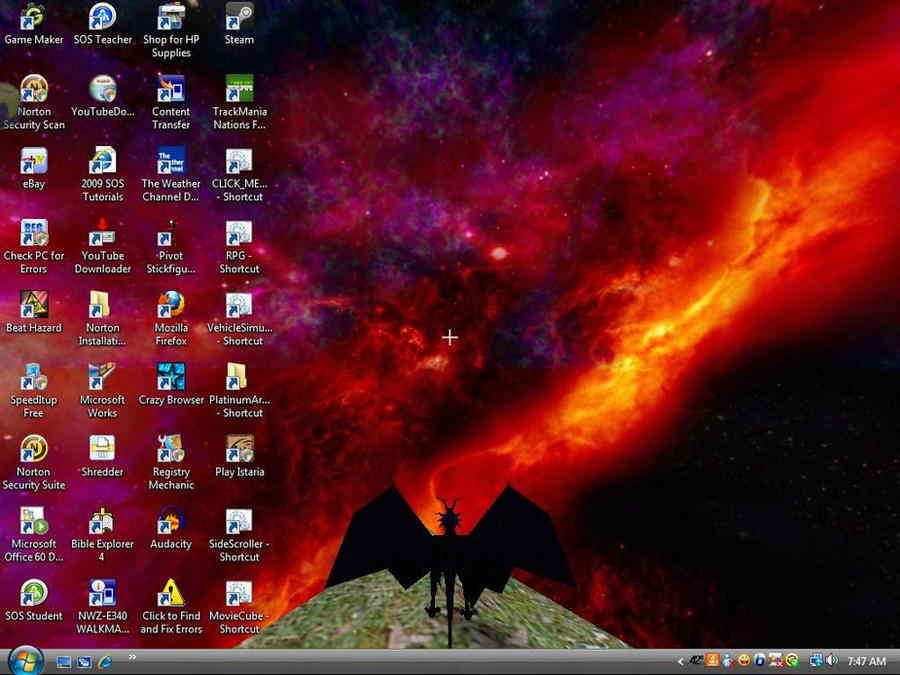Select the RPG - Shortcut icon
This screenshot has width=900, height=675.
pyautogui.click(x=239, y=247)
